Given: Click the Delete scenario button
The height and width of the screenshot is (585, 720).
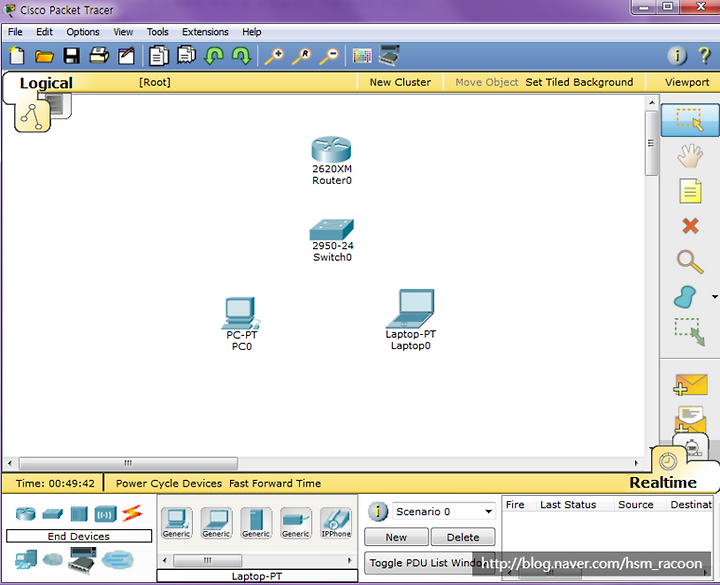Looking at the screenshot, I should (x=463, y=537).
